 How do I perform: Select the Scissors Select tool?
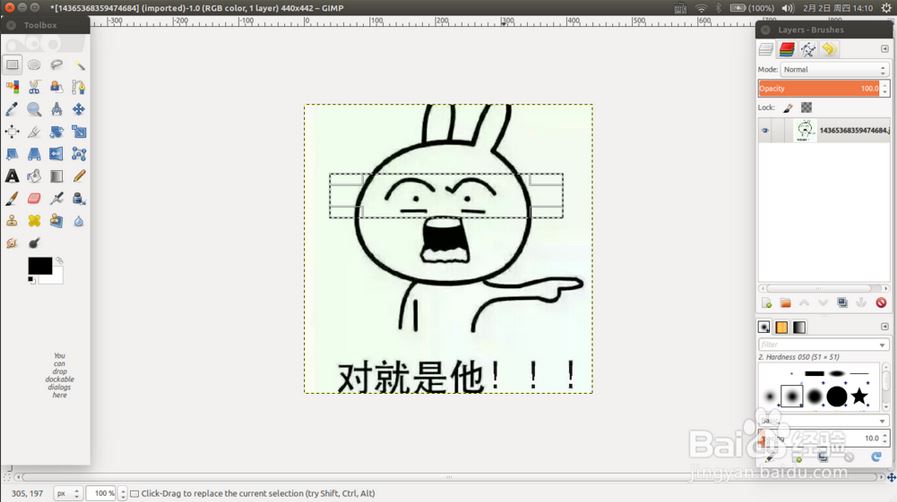tap(34, 87)
